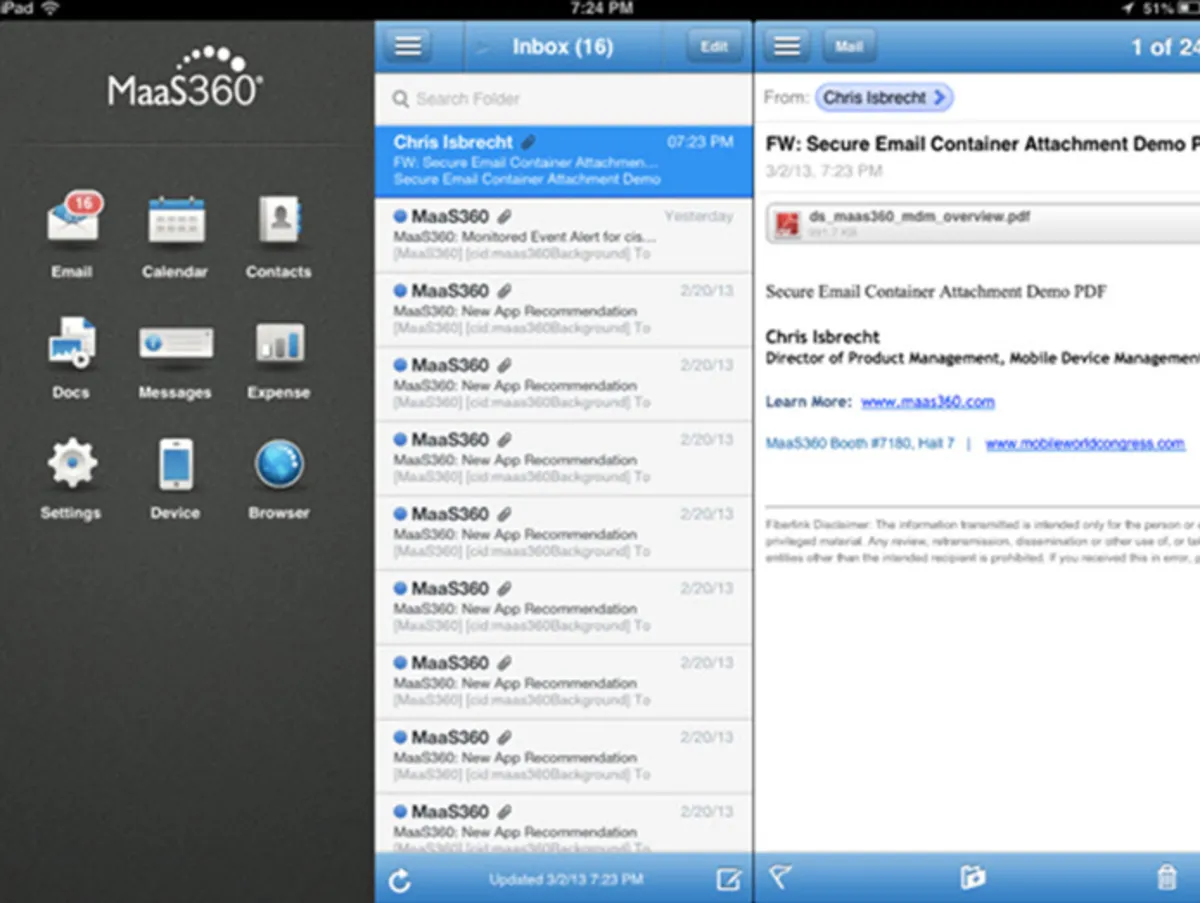Select the Chris Isbrecht email at 07:23 PM
This screenshot has width=1200, height=903.
pyautogui.click(x=564, y=161)
